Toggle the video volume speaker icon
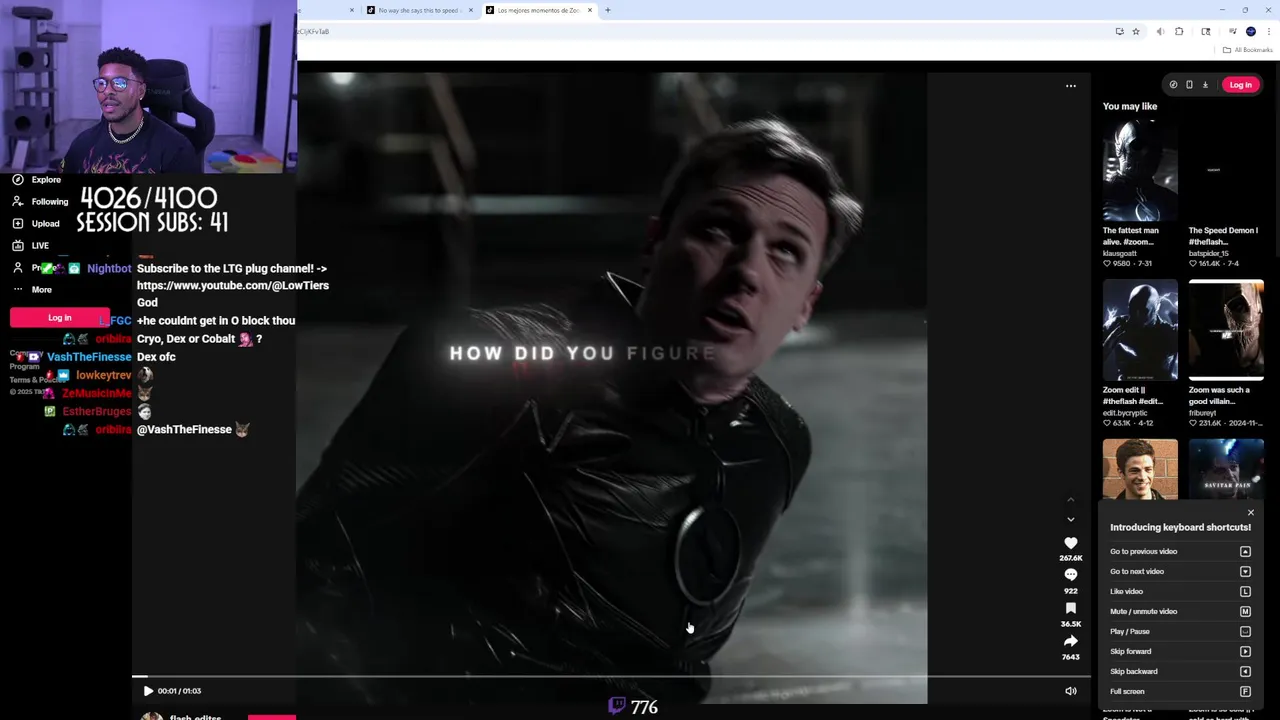Viewport: 1280px width, 720px height. [1071, 691]
